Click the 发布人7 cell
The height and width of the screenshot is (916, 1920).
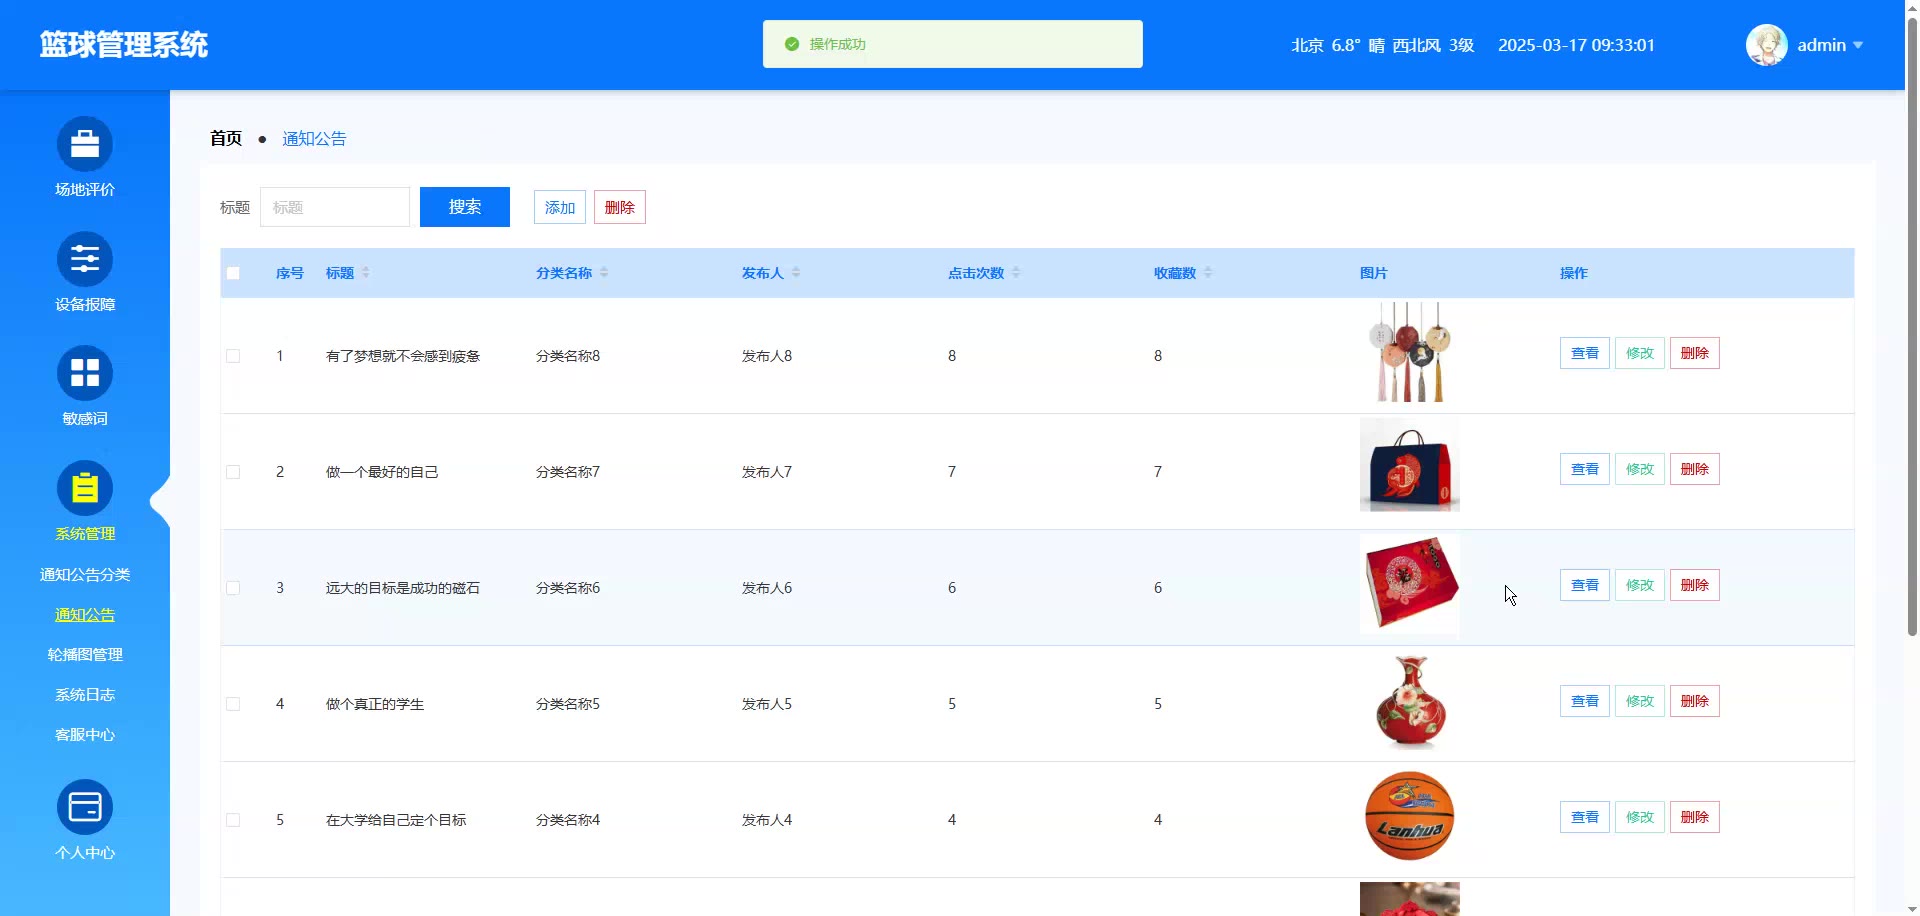pyautogui.click(x=767, y=472)
